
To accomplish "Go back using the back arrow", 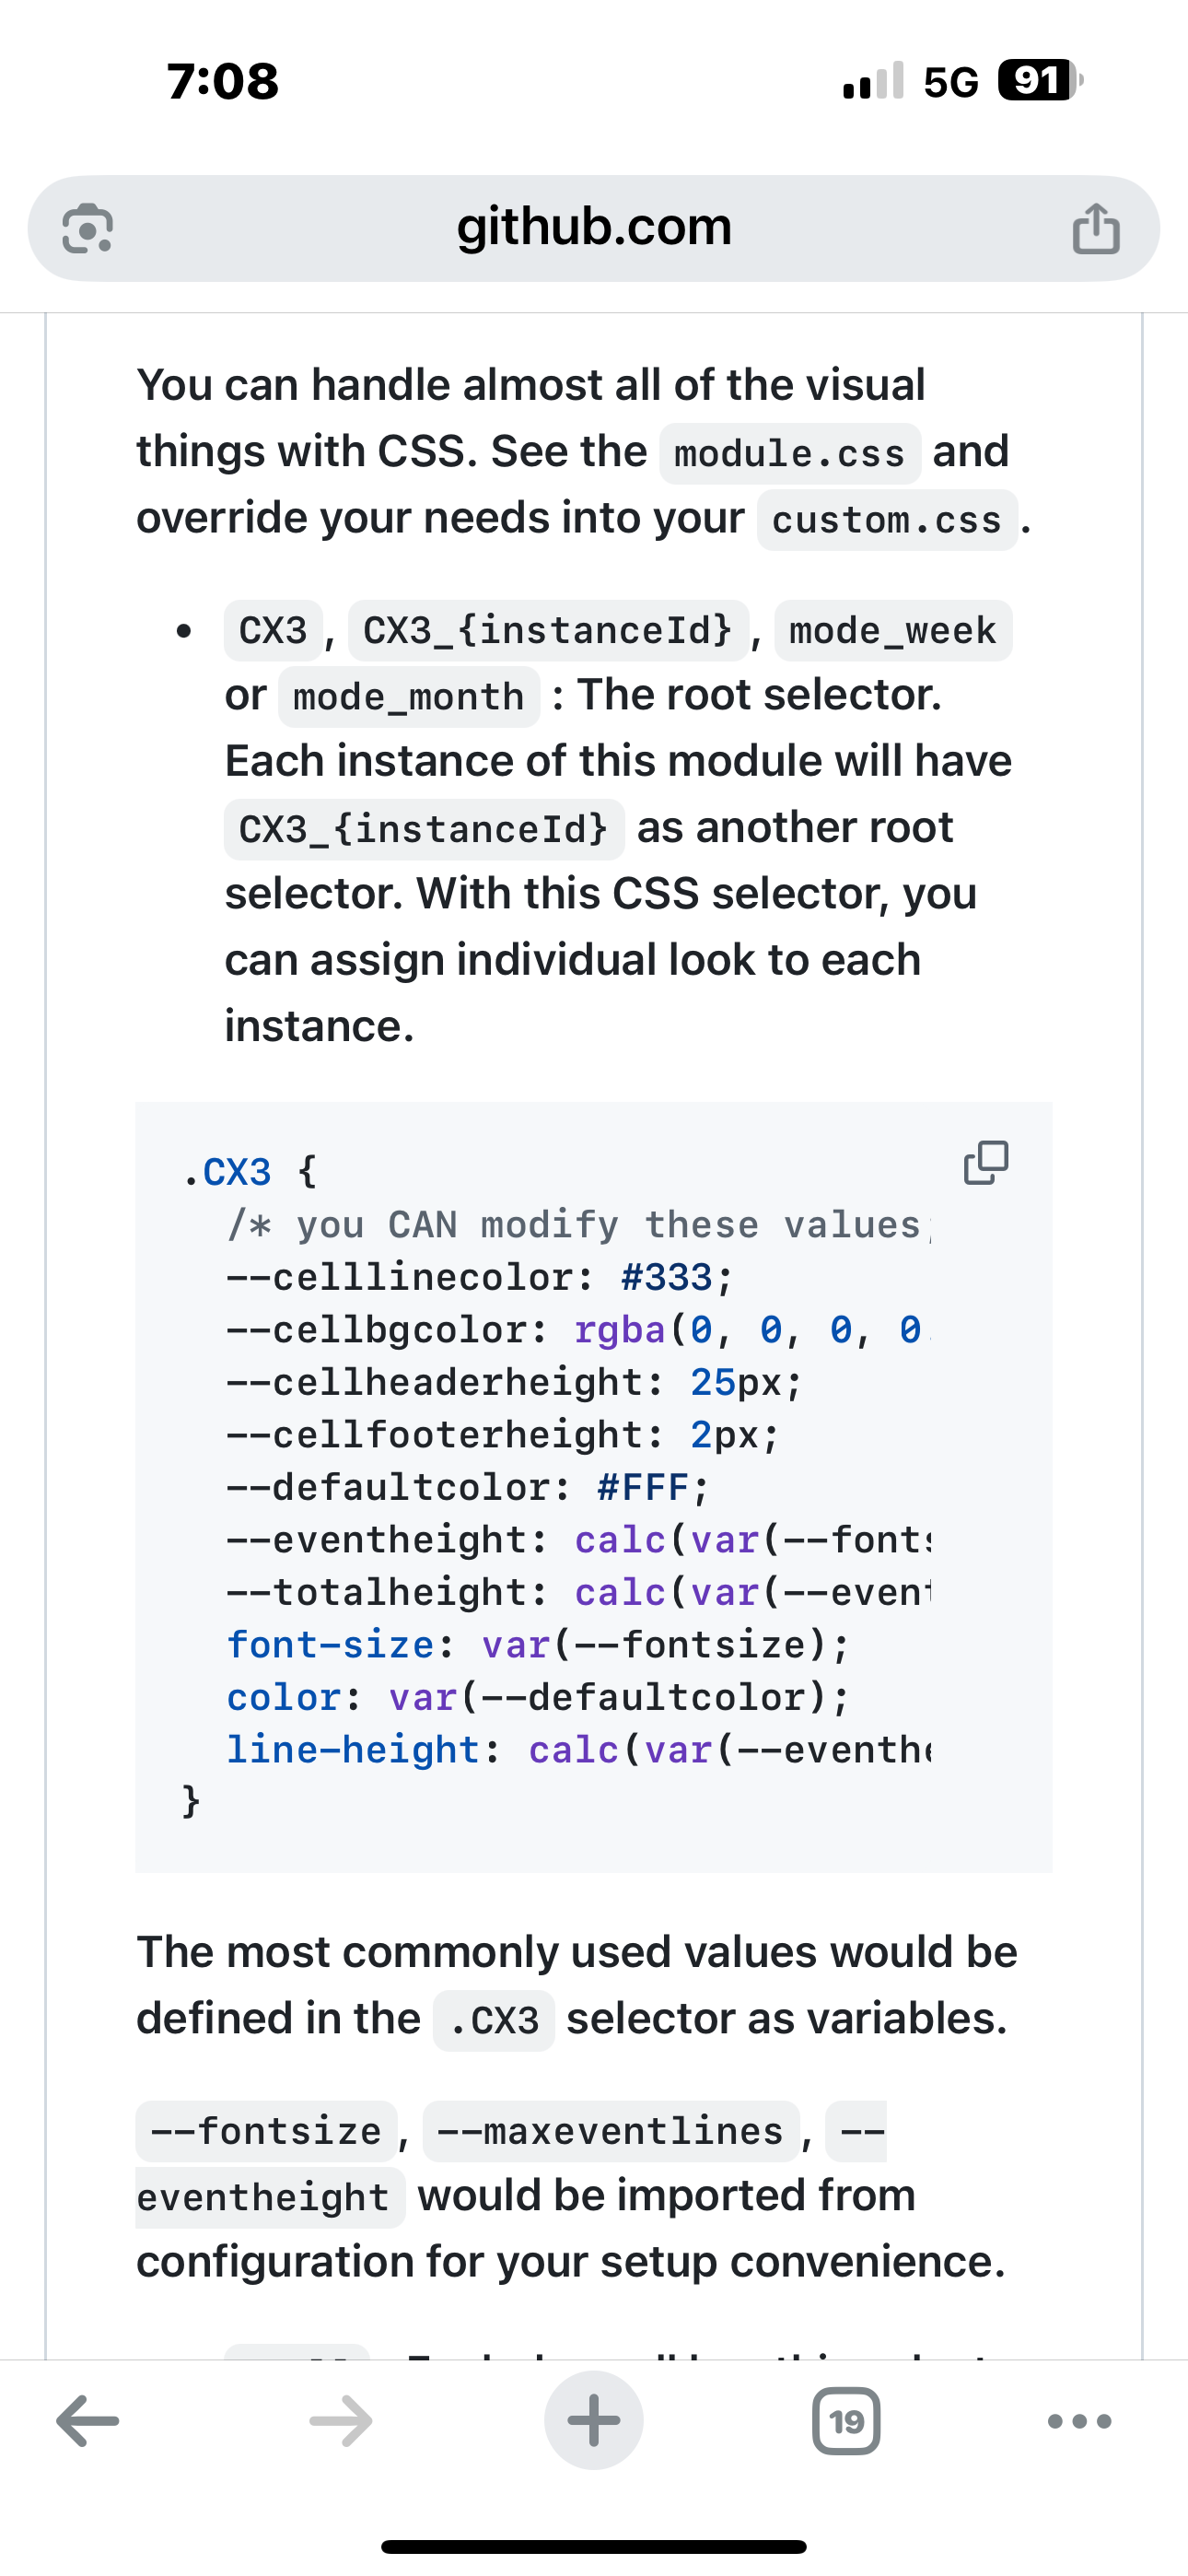I will point(88,2421).
